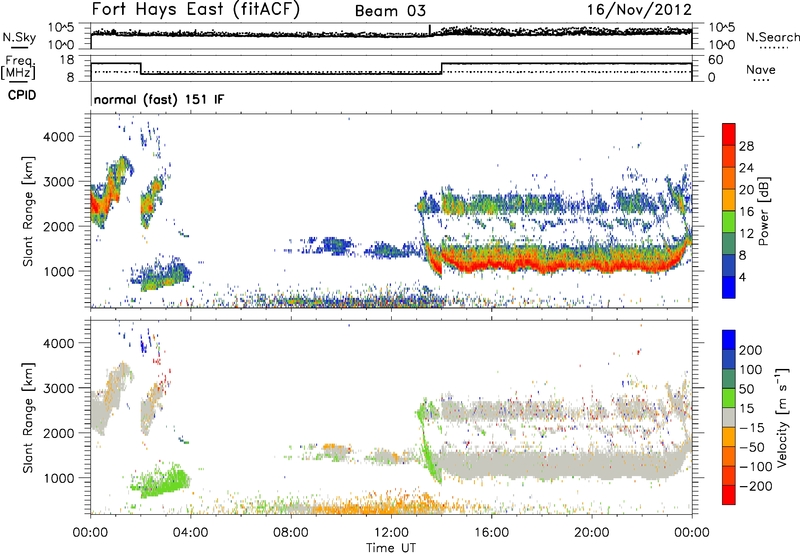This screenshot has height=554, width=800.
Task: Click the '16' label on power colorbar
Action: pos(746,212)
